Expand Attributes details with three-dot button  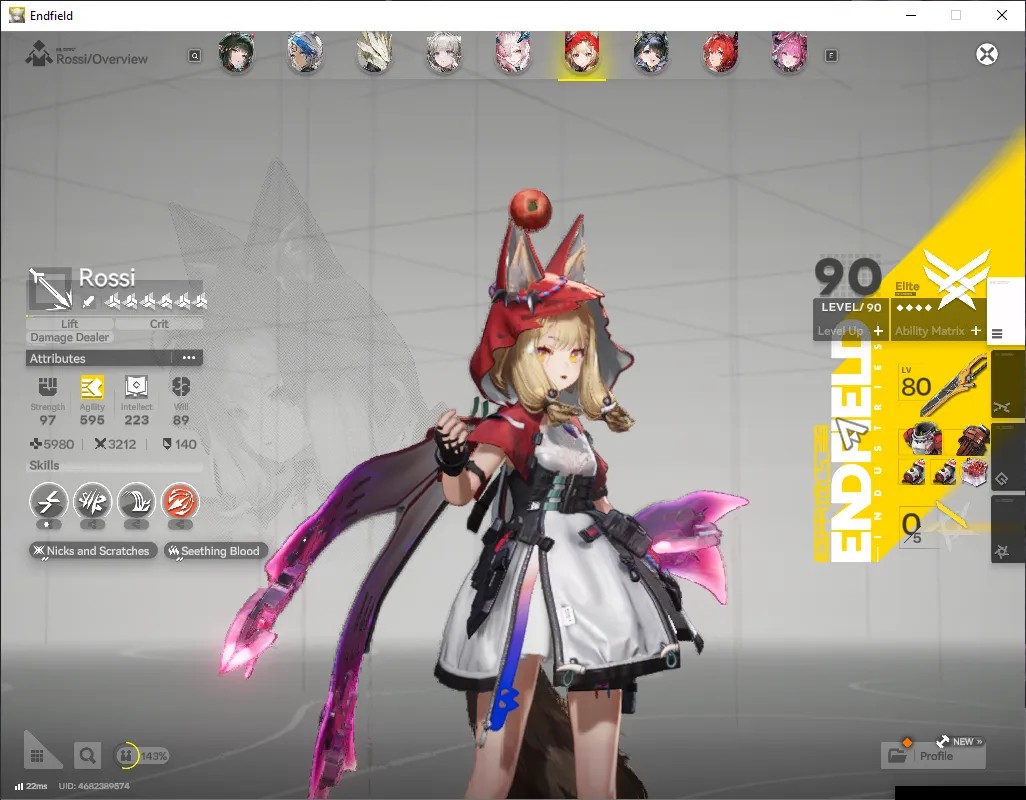(189, 358)
